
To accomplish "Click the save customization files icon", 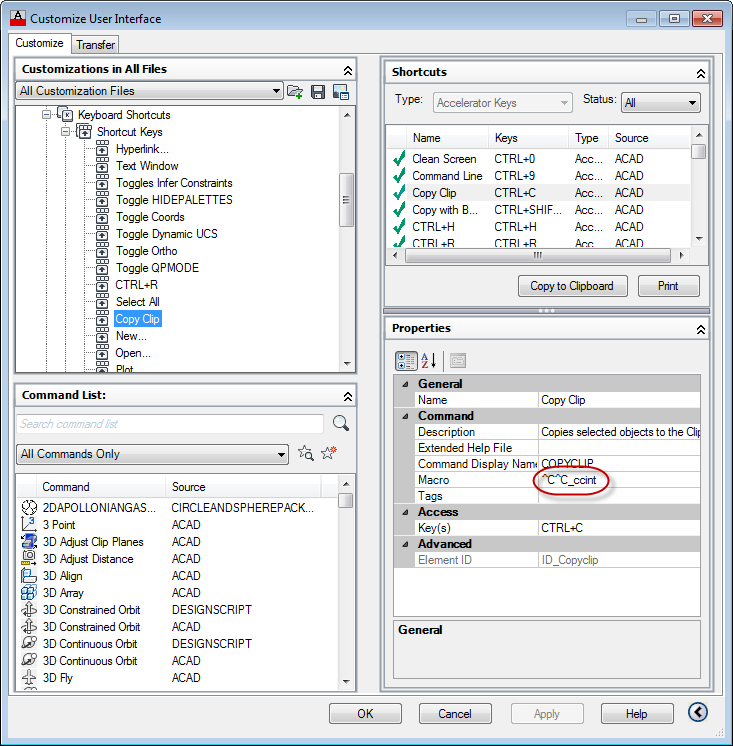I will [x=318, y=92].
